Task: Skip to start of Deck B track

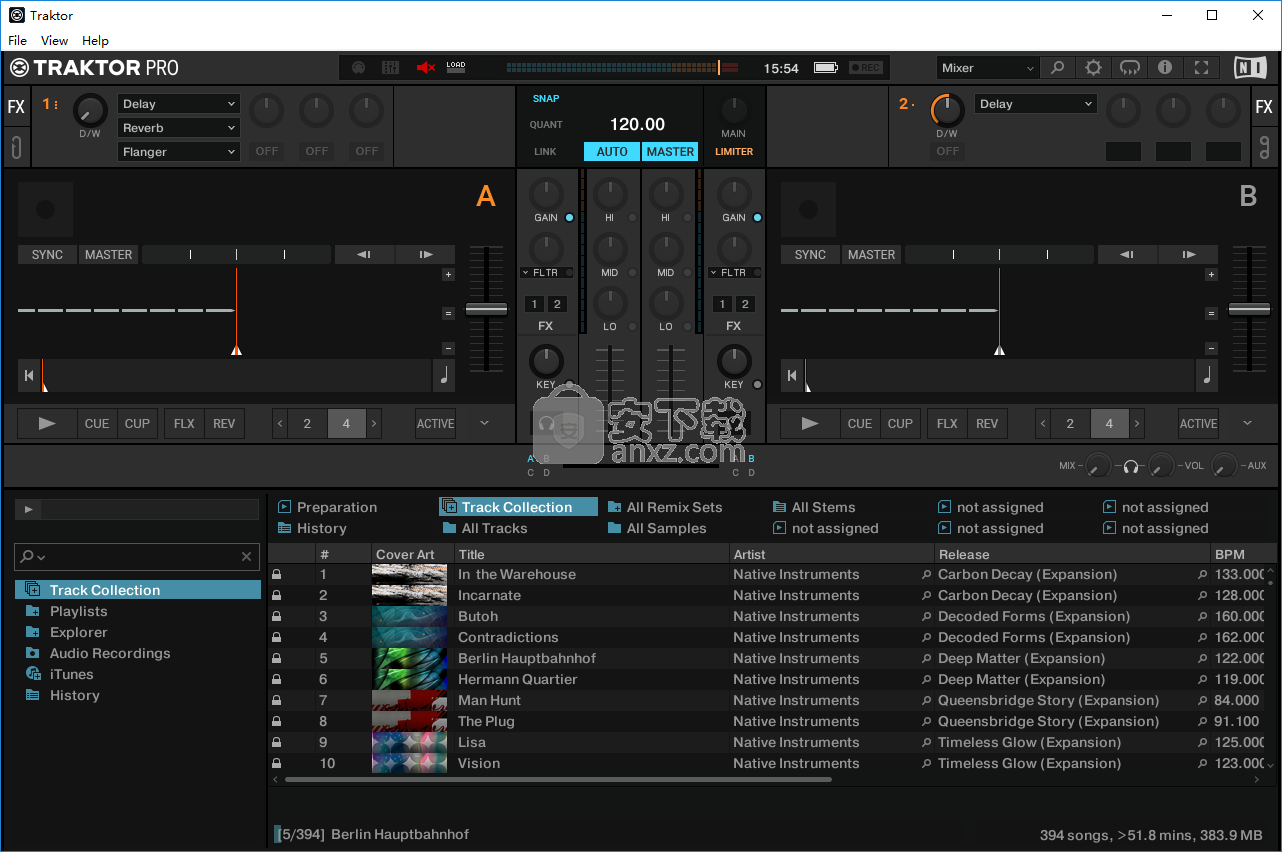Action: coord(792,376)
